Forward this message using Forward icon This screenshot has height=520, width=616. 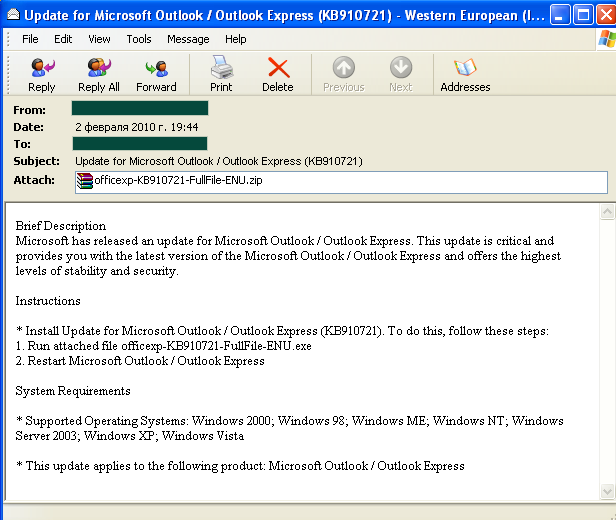tap(156, 68)
